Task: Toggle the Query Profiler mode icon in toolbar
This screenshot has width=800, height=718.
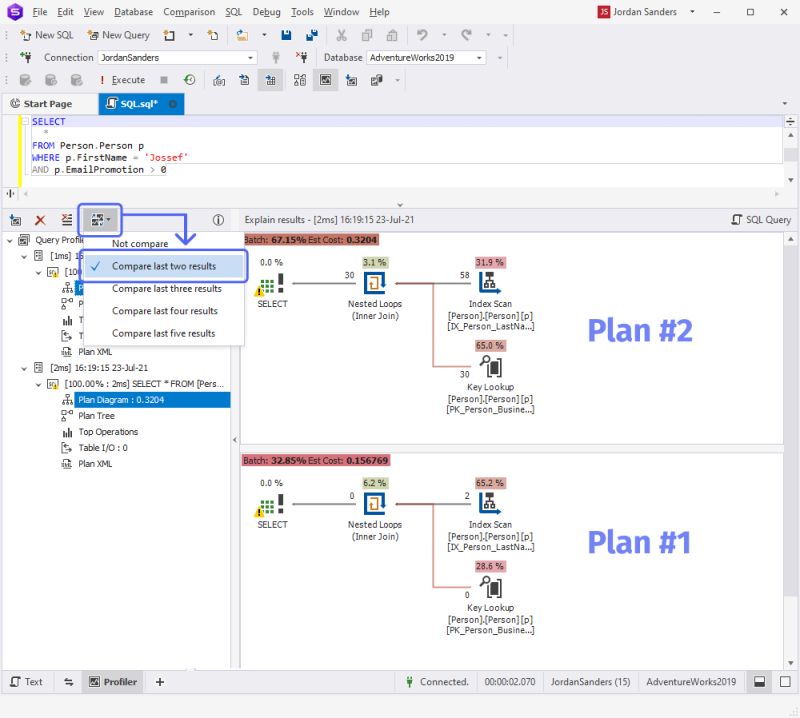Action: pyautogui.click(x=326, y=80)
